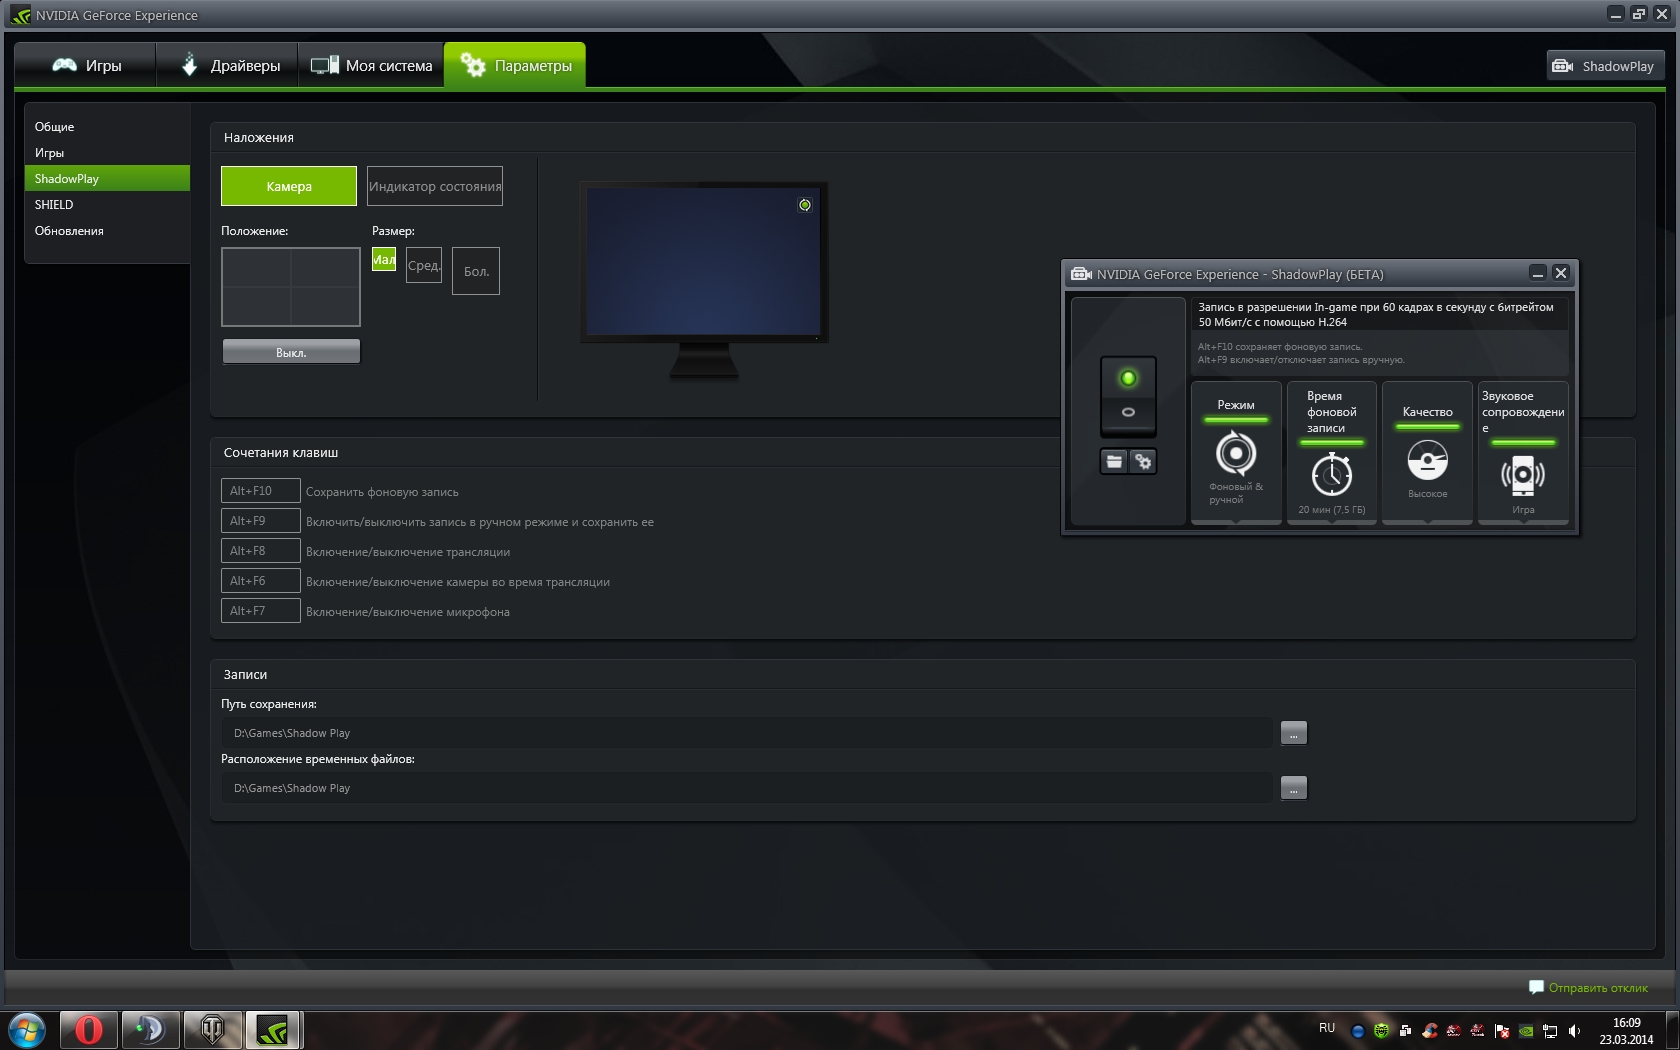Click the 'Запись в разрешении In-game' description
This screenshot has width=1680, height=1050.
pos(1376,315)
